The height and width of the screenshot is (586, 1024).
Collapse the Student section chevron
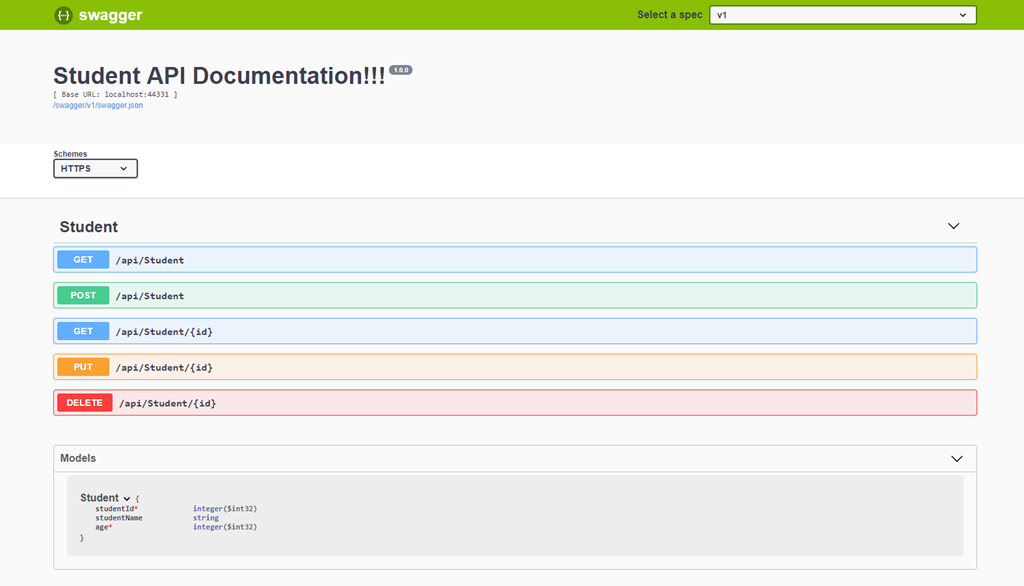953,226
